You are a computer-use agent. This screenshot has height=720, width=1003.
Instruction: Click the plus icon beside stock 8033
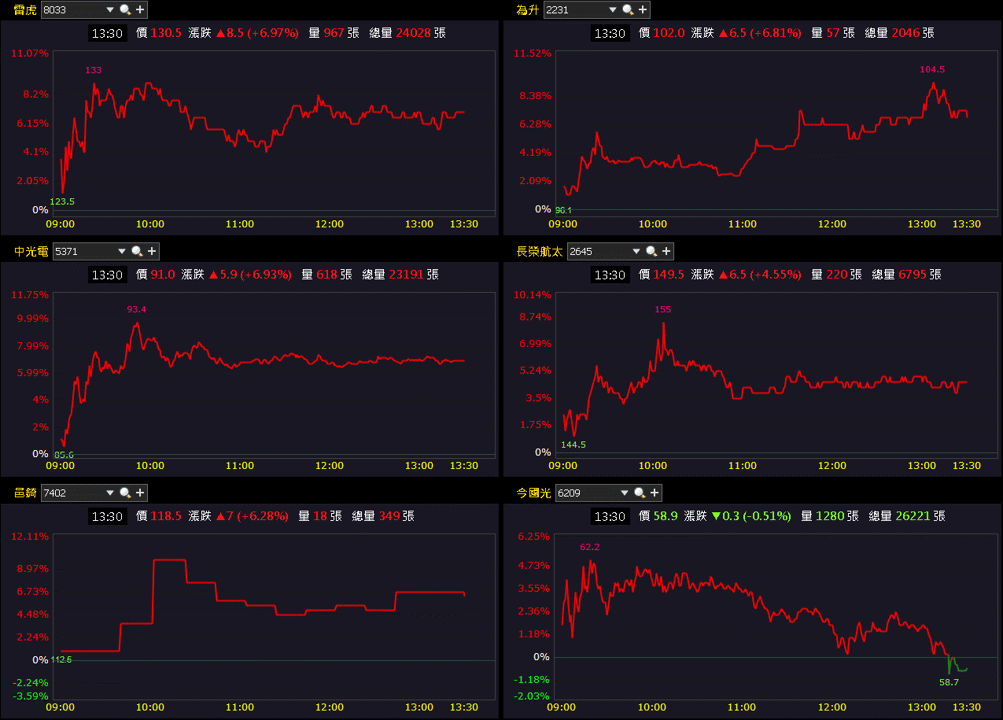140,10
